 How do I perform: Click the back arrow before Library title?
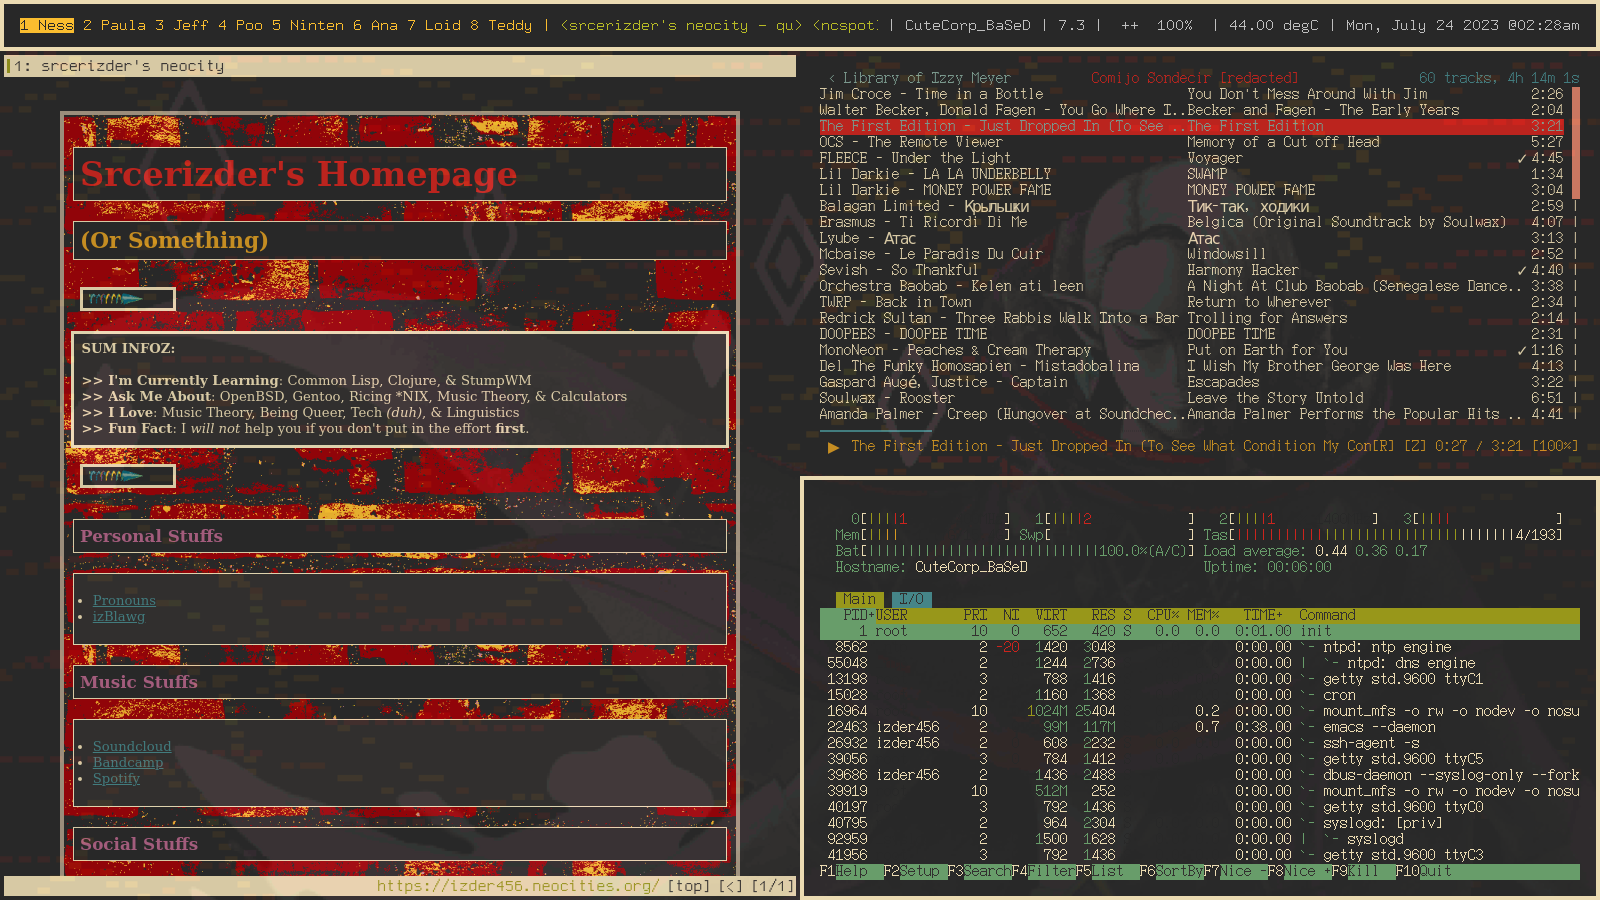tap(831, 78)
